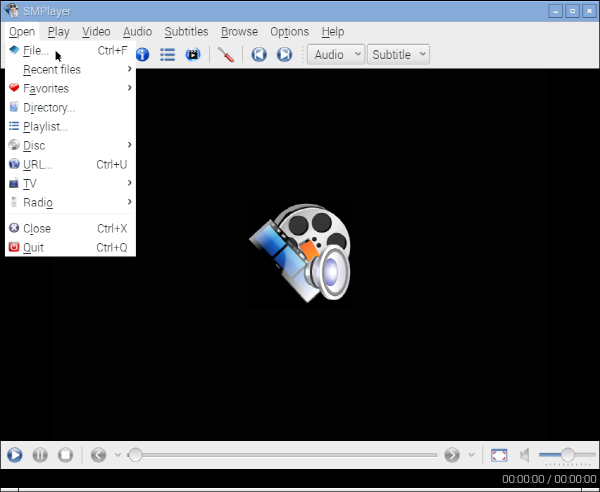Click the playlist list icon in toolbar
Image resolution: width=600 pixels, height=492 pixels.
[x=168, y=54]
